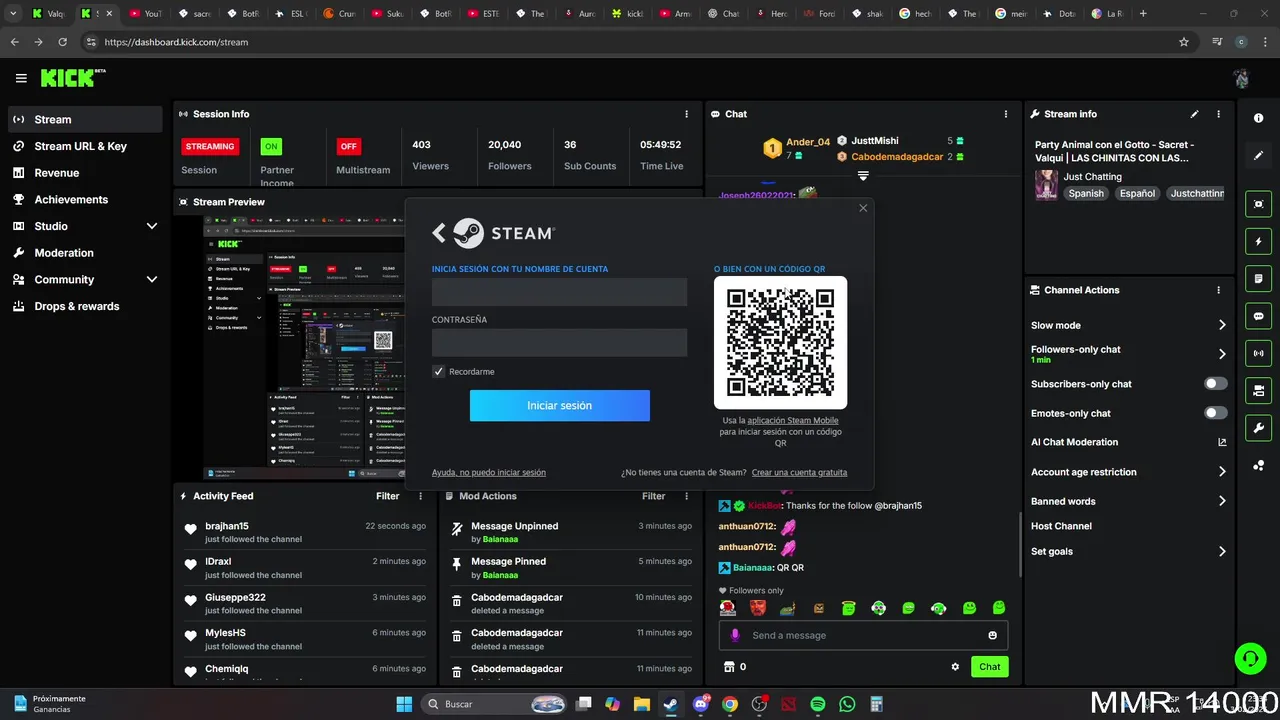The width and height of the screenshot is (1280, 720).
Task: Toggle the Recordarme checkbox in Steam login
Action: tap(438, 371)
